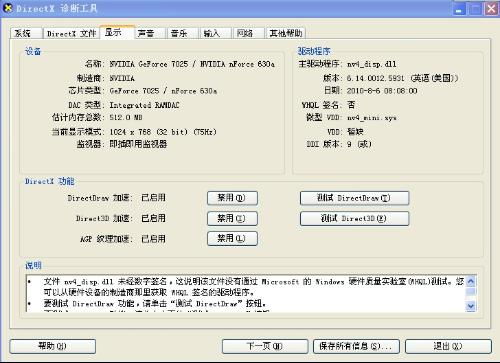
Task: Close the DirectX diagnostic window
Action: pyautogui.click(x=491, y=9)
